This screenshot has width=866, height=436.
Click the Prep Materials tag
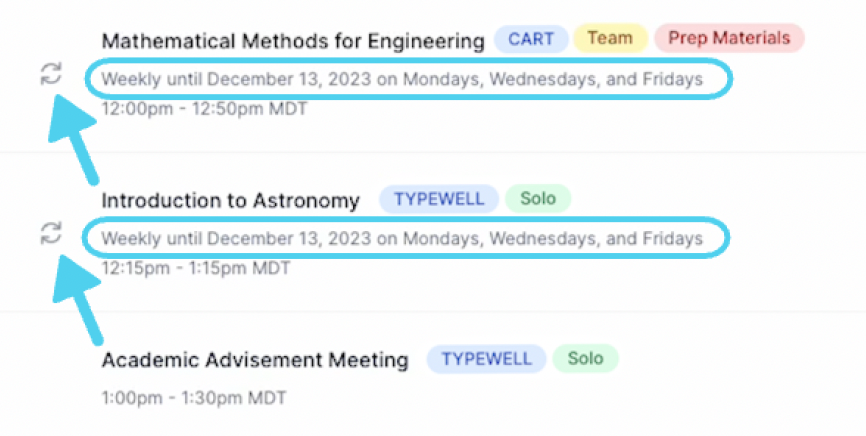[x=729, y=38]
